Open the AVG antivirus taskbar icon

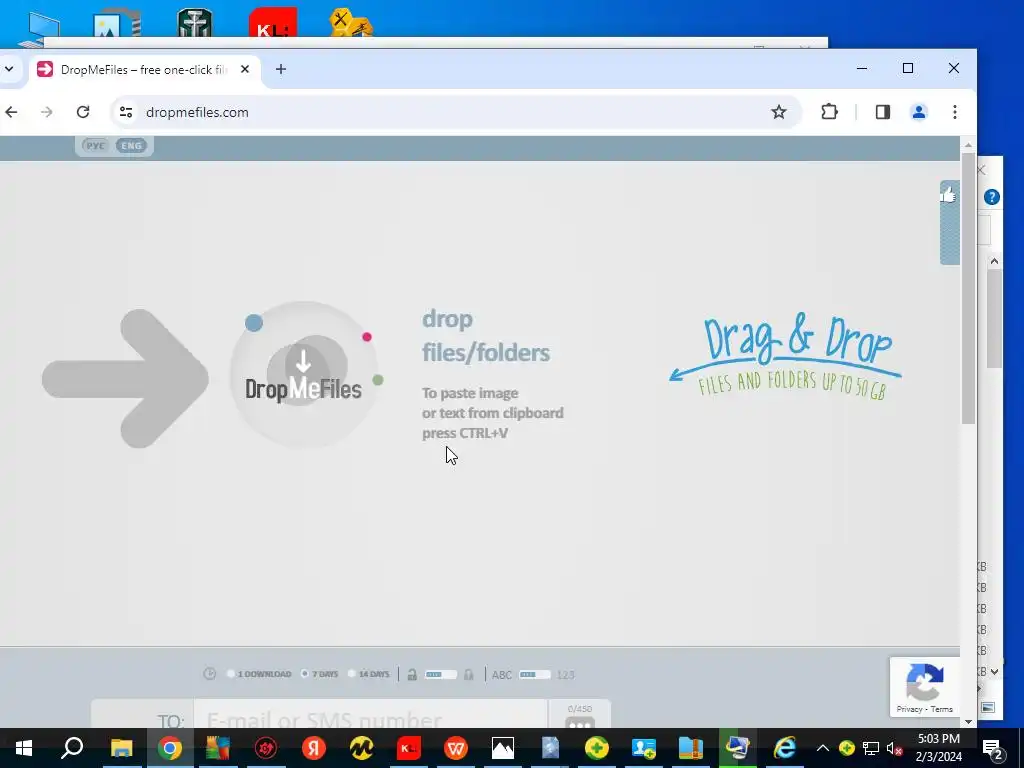tap(217, 748)
